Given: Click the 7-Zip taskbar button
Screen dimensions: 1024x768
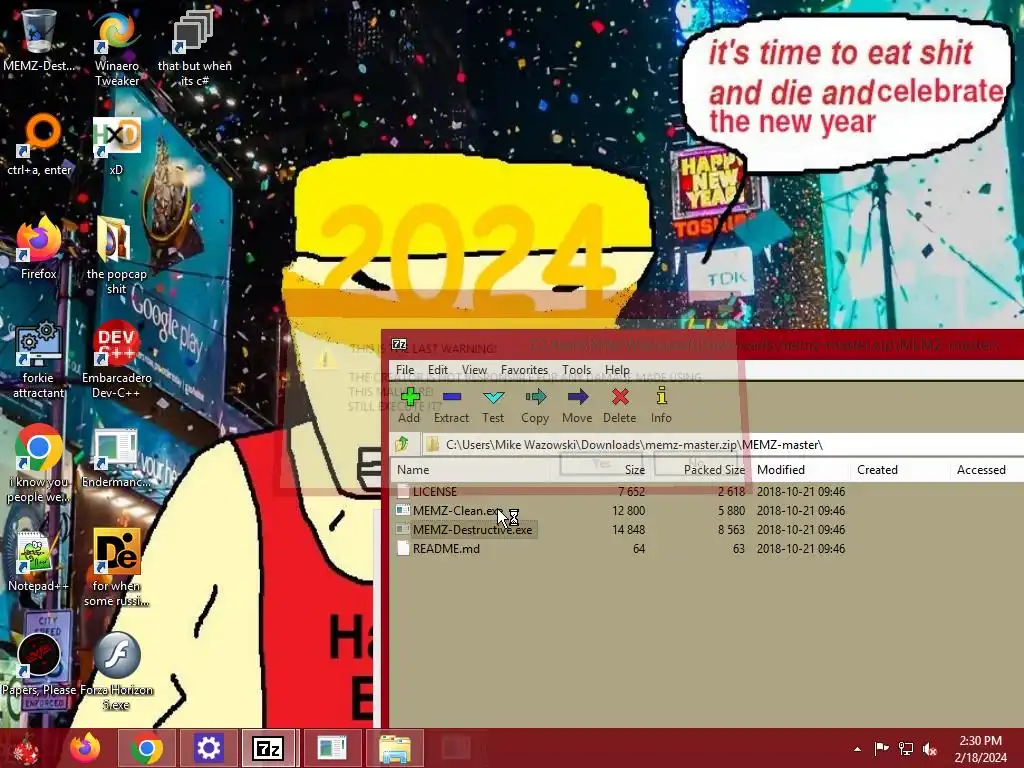Looking at the screenshot, I should [268, 748].
